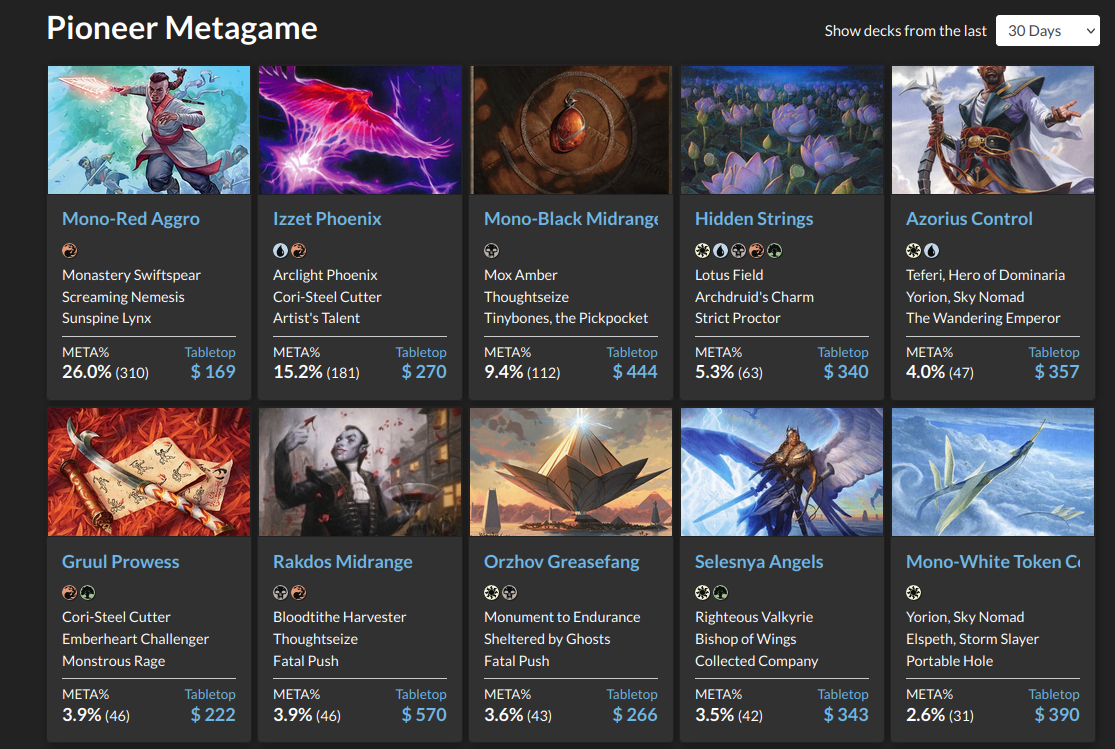Viewport: 1115px width, 749px height.
Task: Click the white mana icon under Orzhov Greasefang
Action: 491,593
